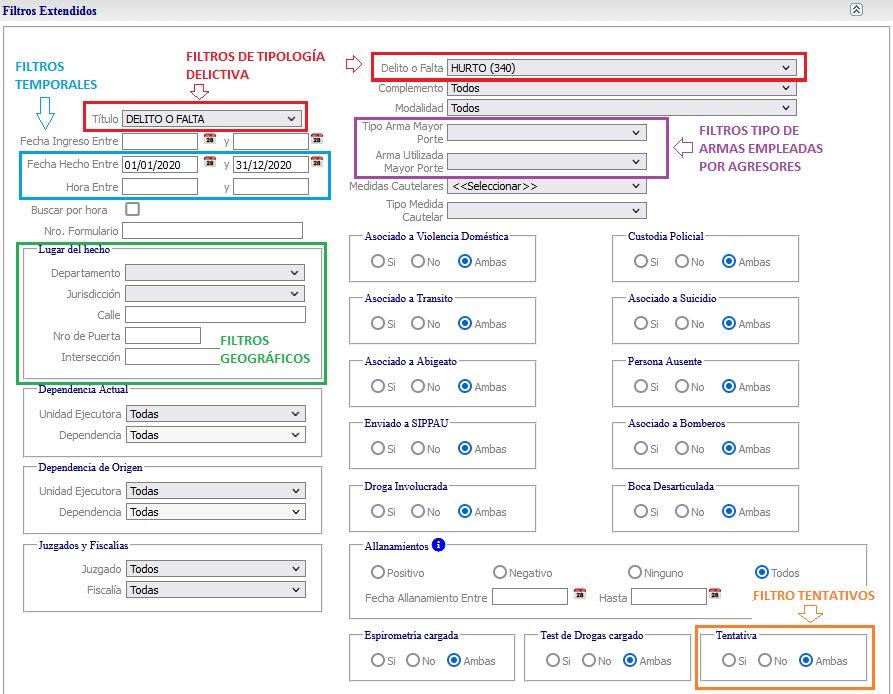The image size is (893, 694).
Task: Open calendar for Allanamiento Hasta date
Action: pyautogui.click(x=715, y=595)
